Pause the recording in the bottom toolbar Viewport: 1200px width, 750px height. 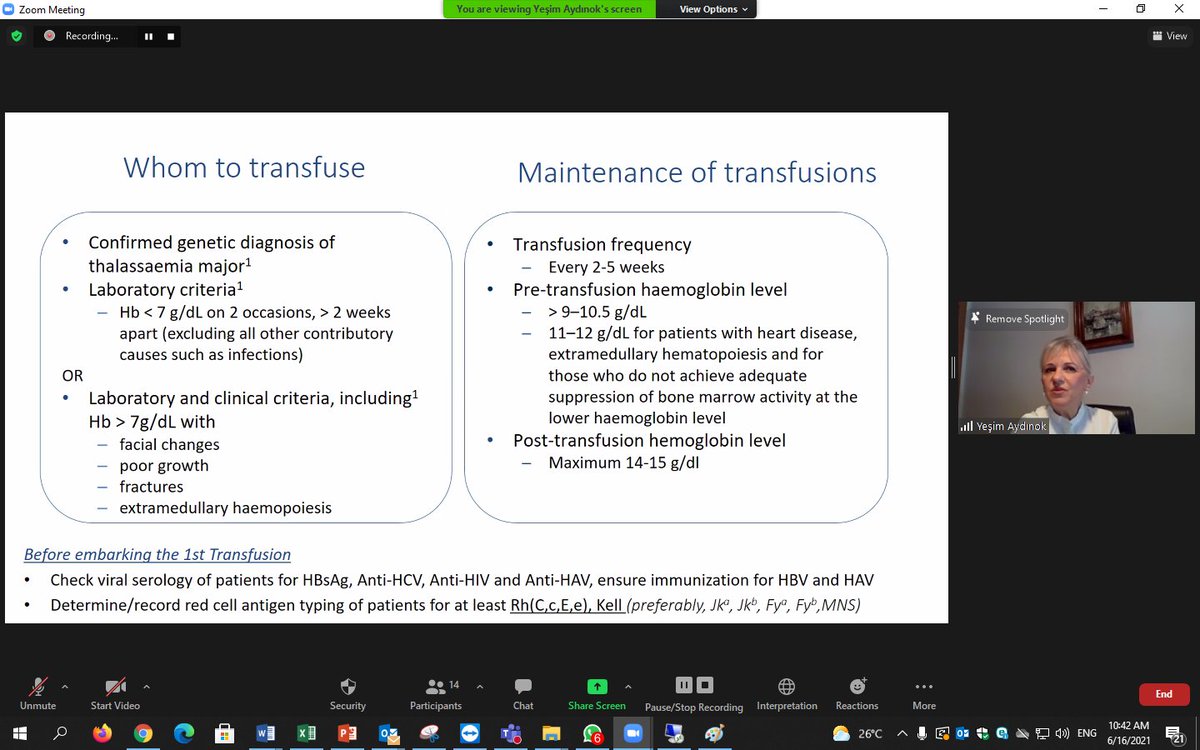(x=684, y=685)
